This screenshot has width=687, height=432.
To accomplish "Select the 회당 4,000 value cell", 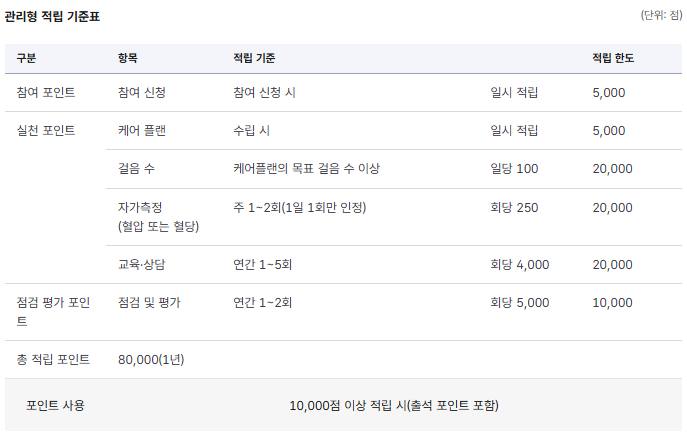I will tap(520, 265).
